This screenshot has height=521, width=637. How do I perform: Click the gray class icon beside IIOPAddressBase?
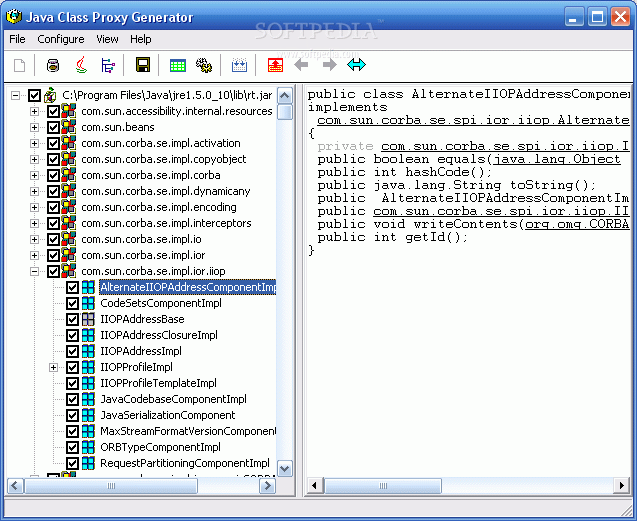88,319
